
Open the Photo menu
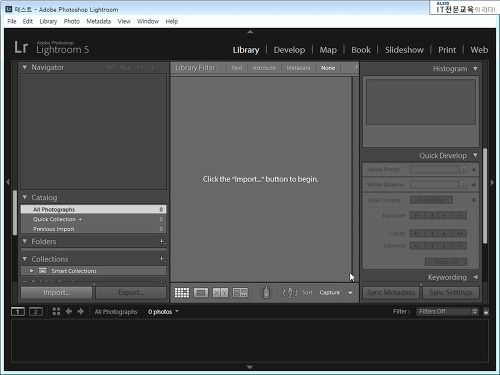[x=72, y=21]
